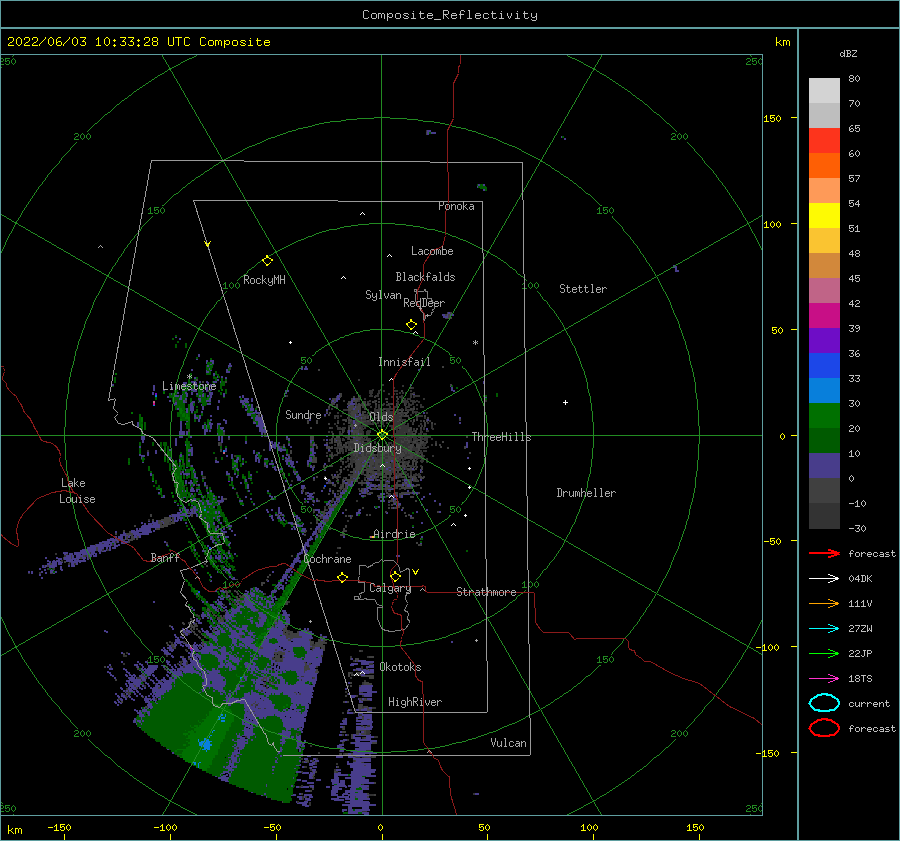Click the Stettler town label
The image size is (900, 841).
coord(583,289)
